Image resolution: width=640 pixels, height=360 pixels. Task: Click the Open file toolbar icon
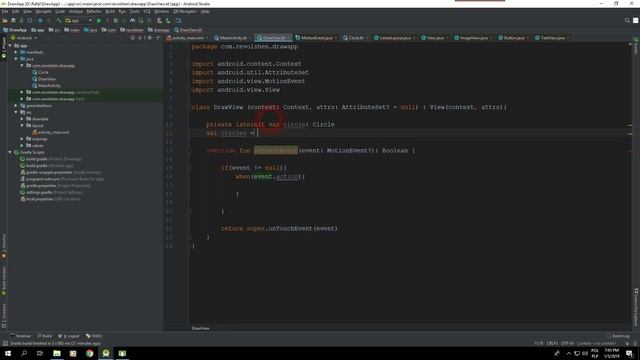coord(5,20)
